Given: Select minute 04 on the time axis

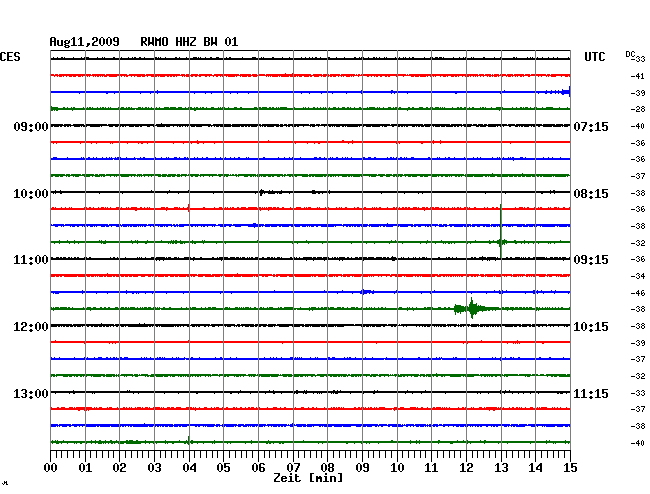Looking at the screenshot, I should (x=189, y=468).
